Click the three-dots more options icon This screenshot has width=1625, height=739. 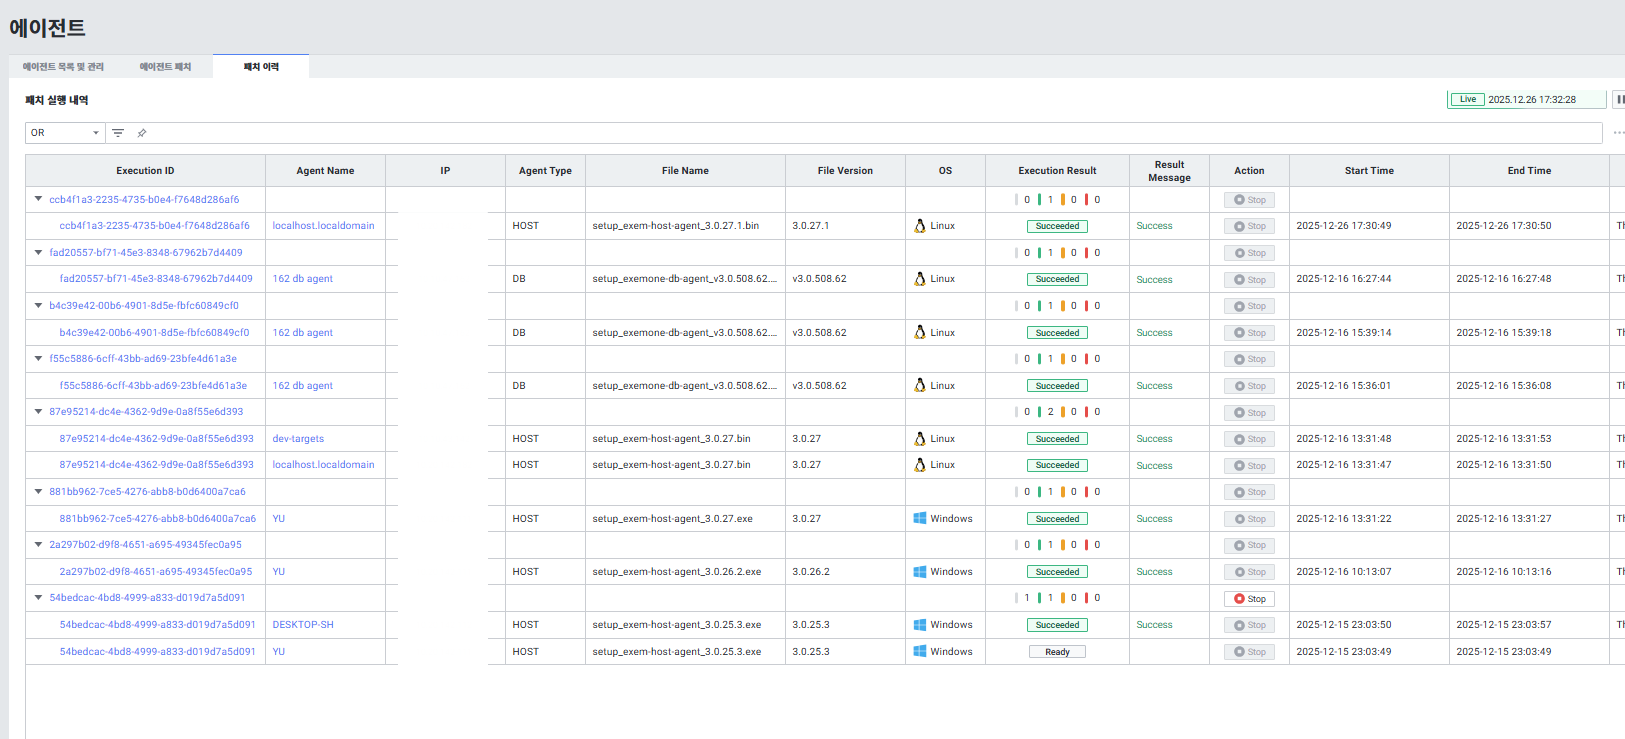pos(1618,133)
